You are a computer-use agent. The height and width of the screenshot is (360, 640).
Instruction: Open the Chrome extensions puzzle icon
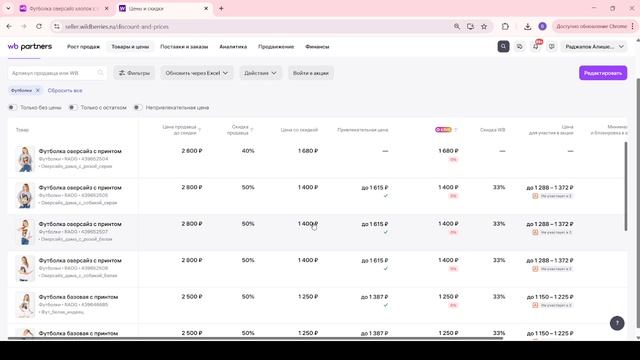(x=505, y=27)
